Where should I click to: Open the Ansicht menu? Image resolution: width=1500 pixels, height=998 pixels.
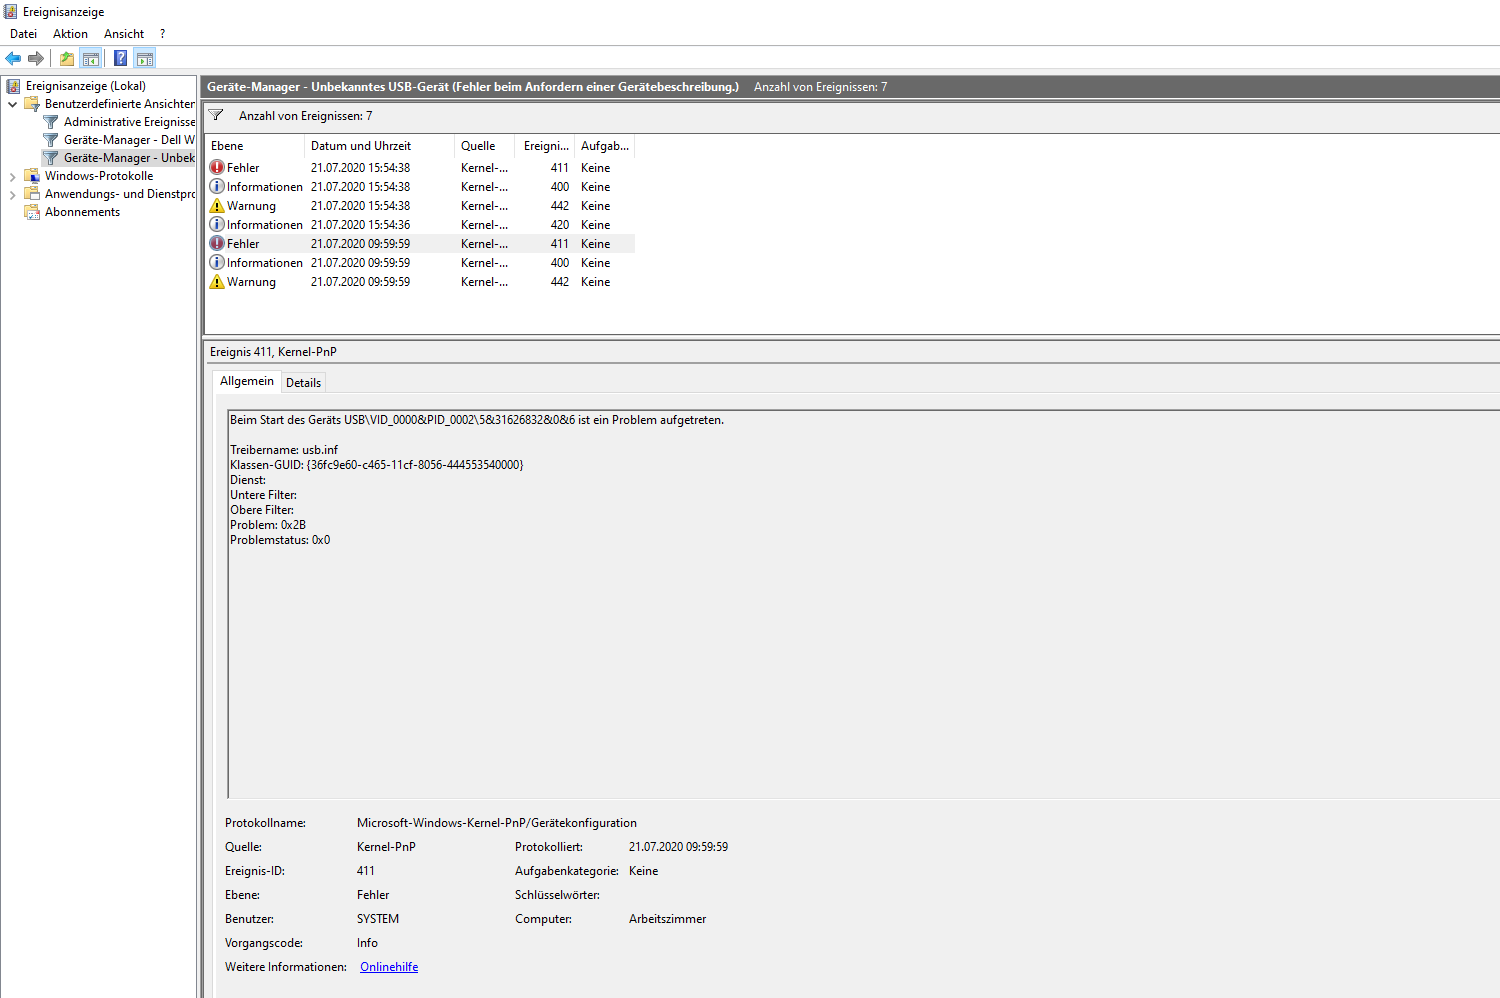click(124, 33)
